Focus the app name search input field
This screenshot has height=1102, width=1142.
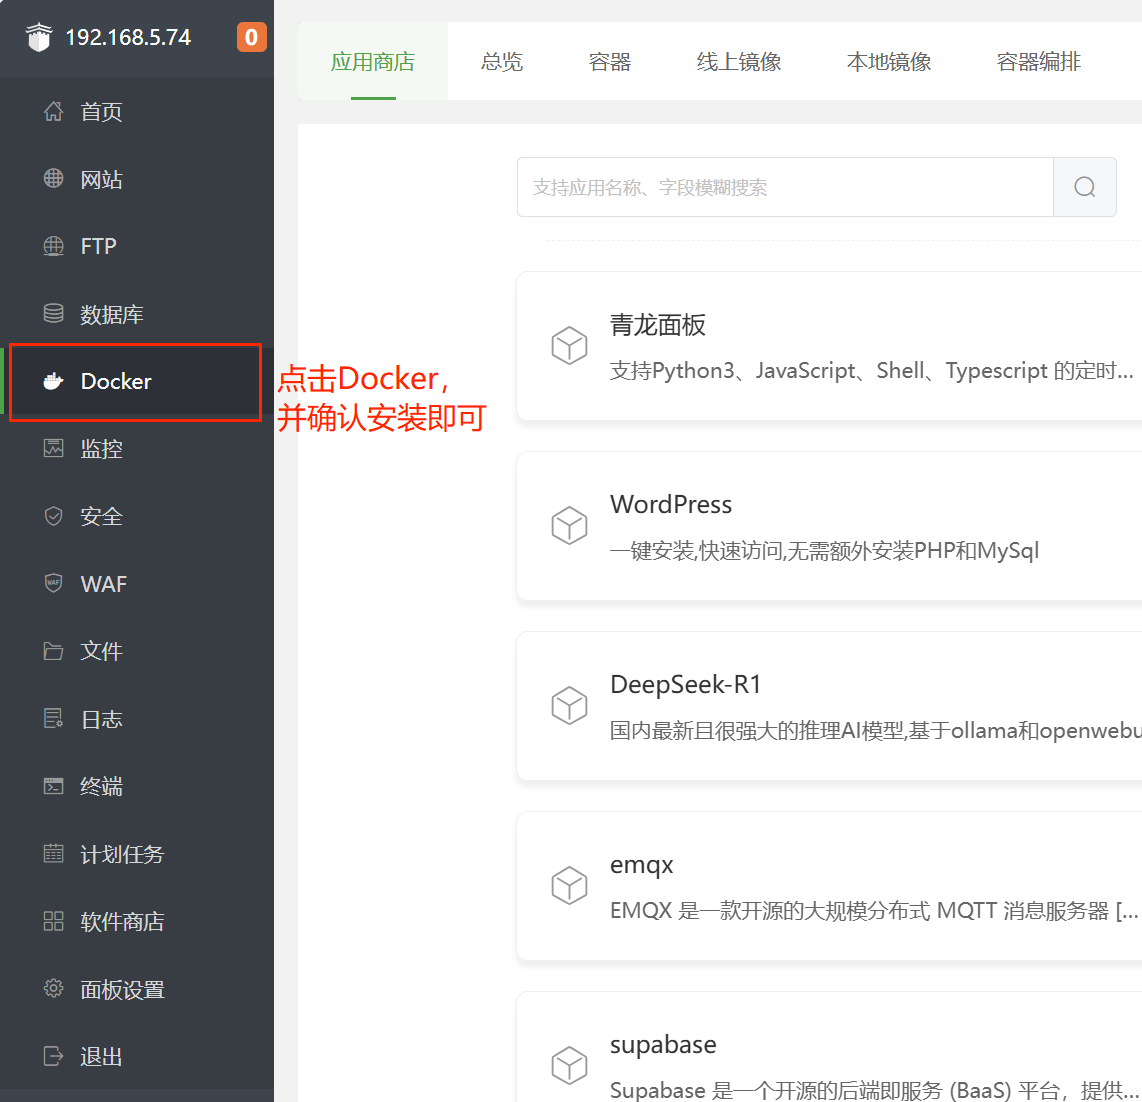coord(785,187)
